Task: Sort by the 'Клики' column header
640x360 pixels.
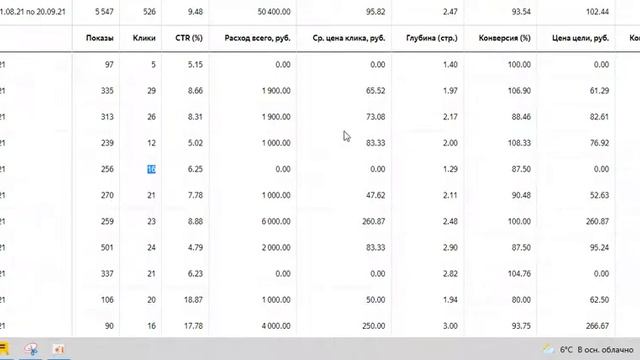Action: [144, 38]
